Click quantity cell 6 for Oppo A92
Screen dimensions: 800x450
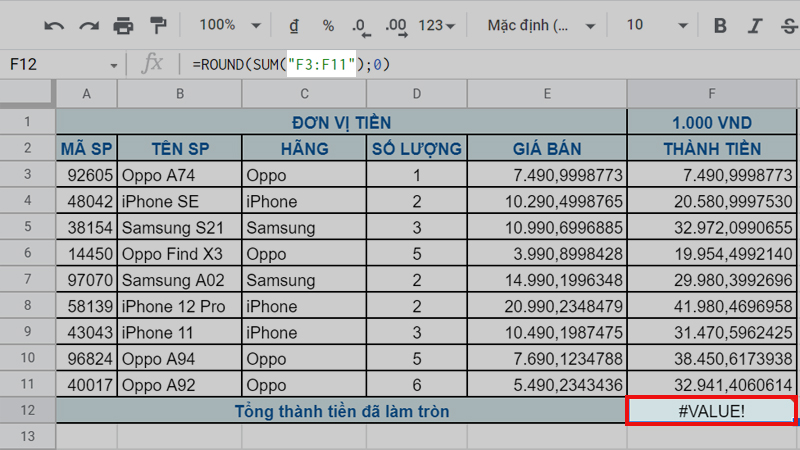[x=416, y=385]
